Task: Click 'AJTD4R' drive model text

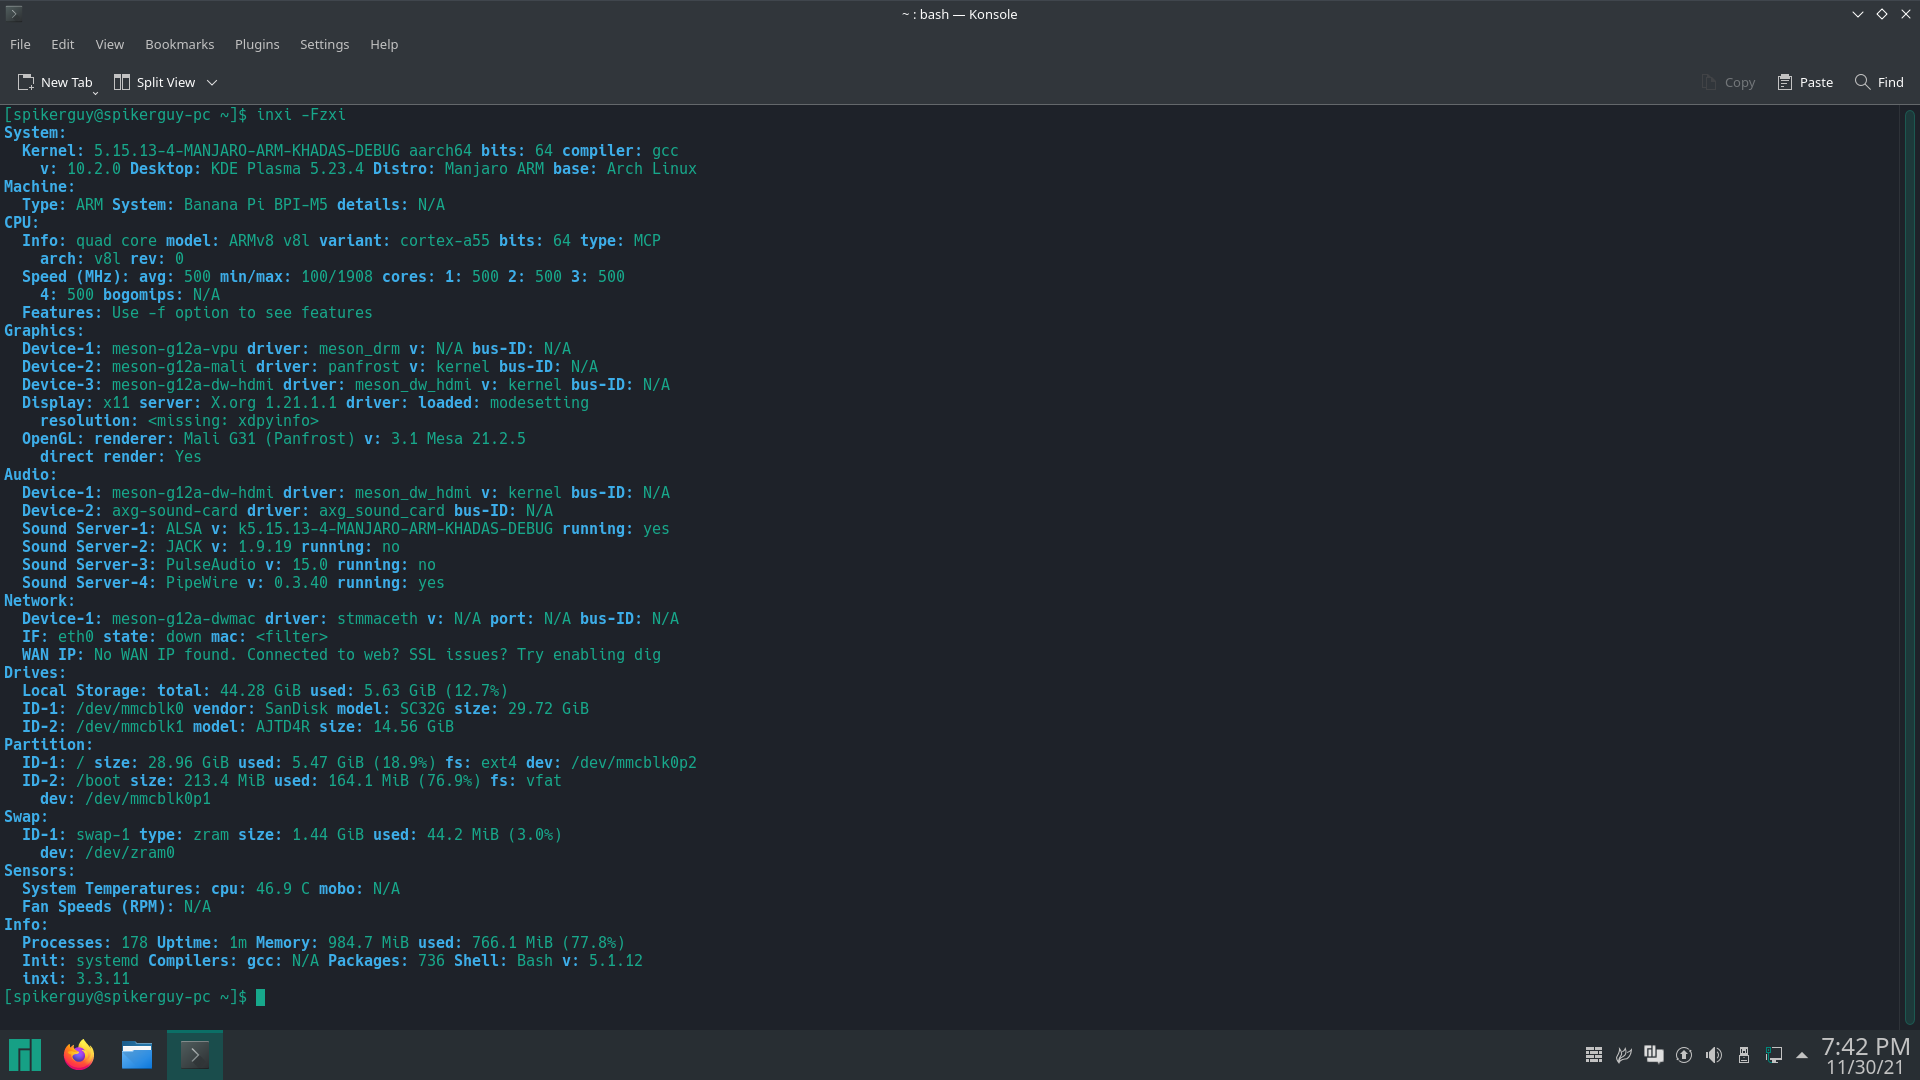Action: point(283,727)
